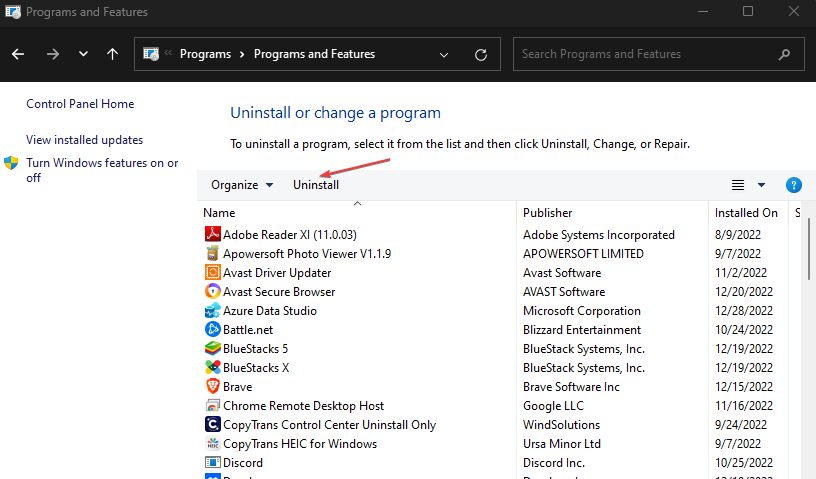Click the BlueStacks 5 icon
Image resolution: width=816 pixels, height=479 pixels.
point(212,348)
